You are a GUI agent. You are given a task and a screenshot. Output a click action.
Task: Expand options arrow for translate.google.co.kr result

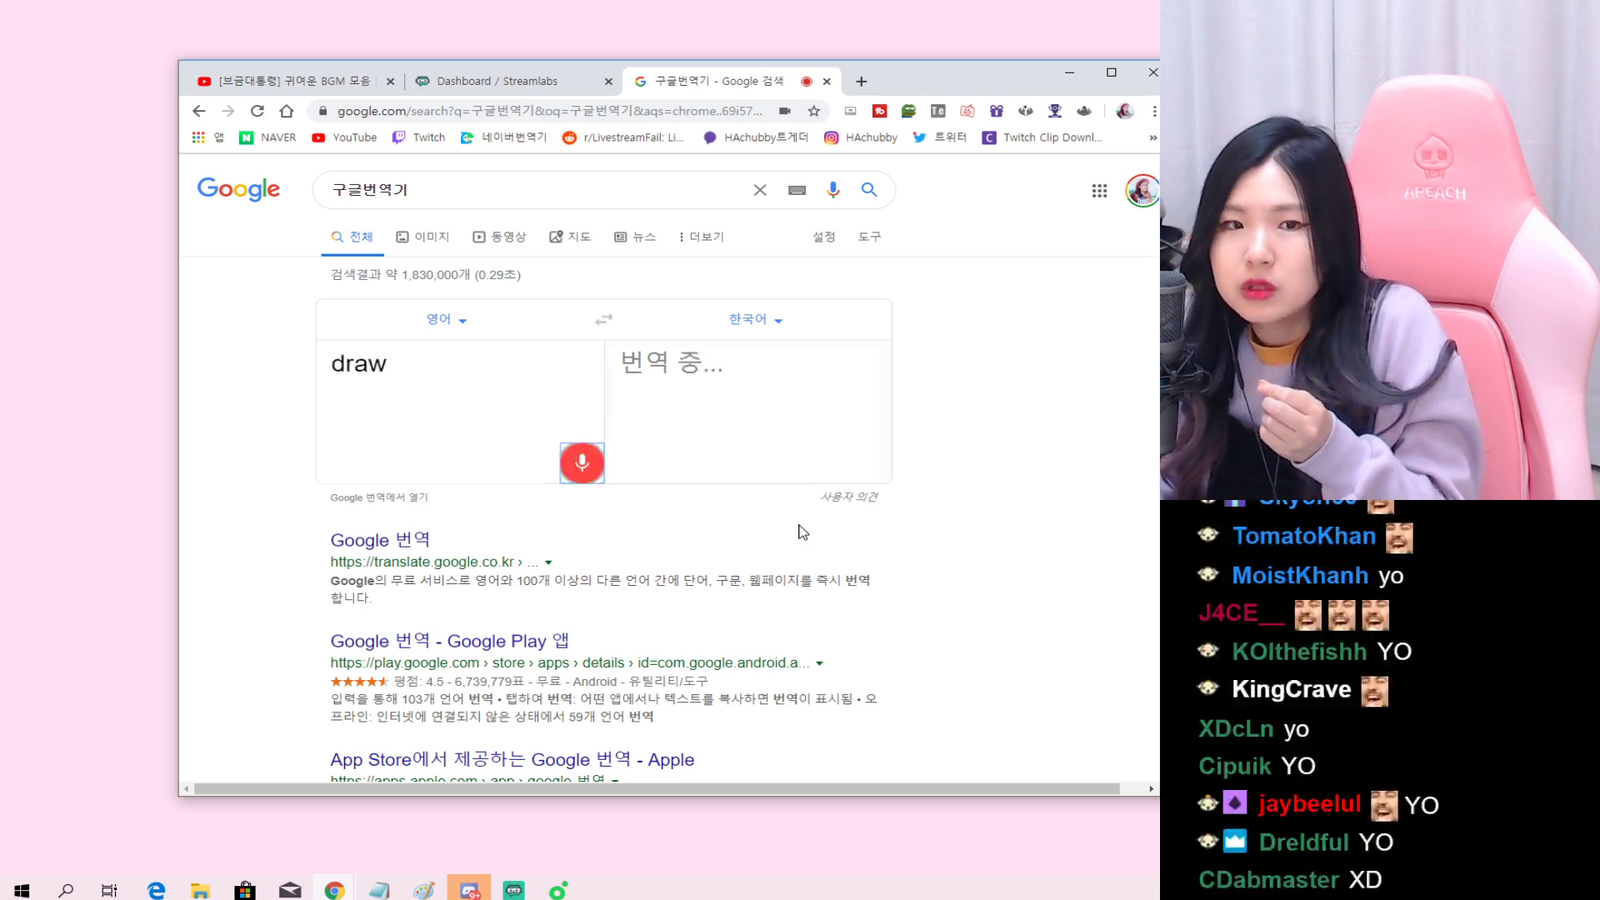click(x=548, y=563)
